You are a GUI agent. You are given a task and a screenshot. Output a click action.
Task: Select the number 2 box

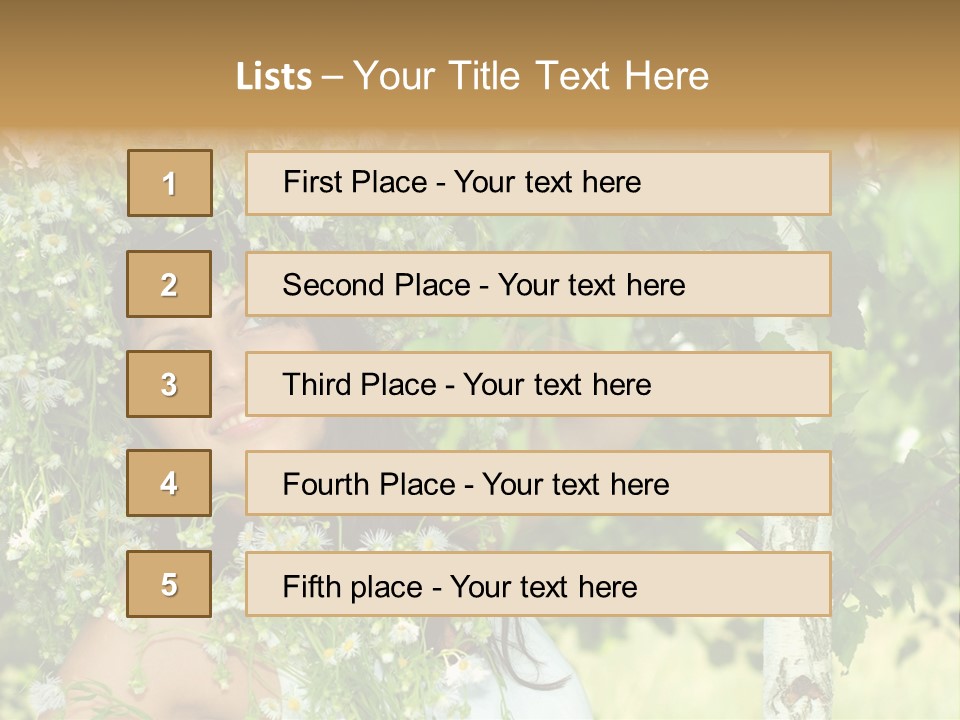[x=169, y=284]
